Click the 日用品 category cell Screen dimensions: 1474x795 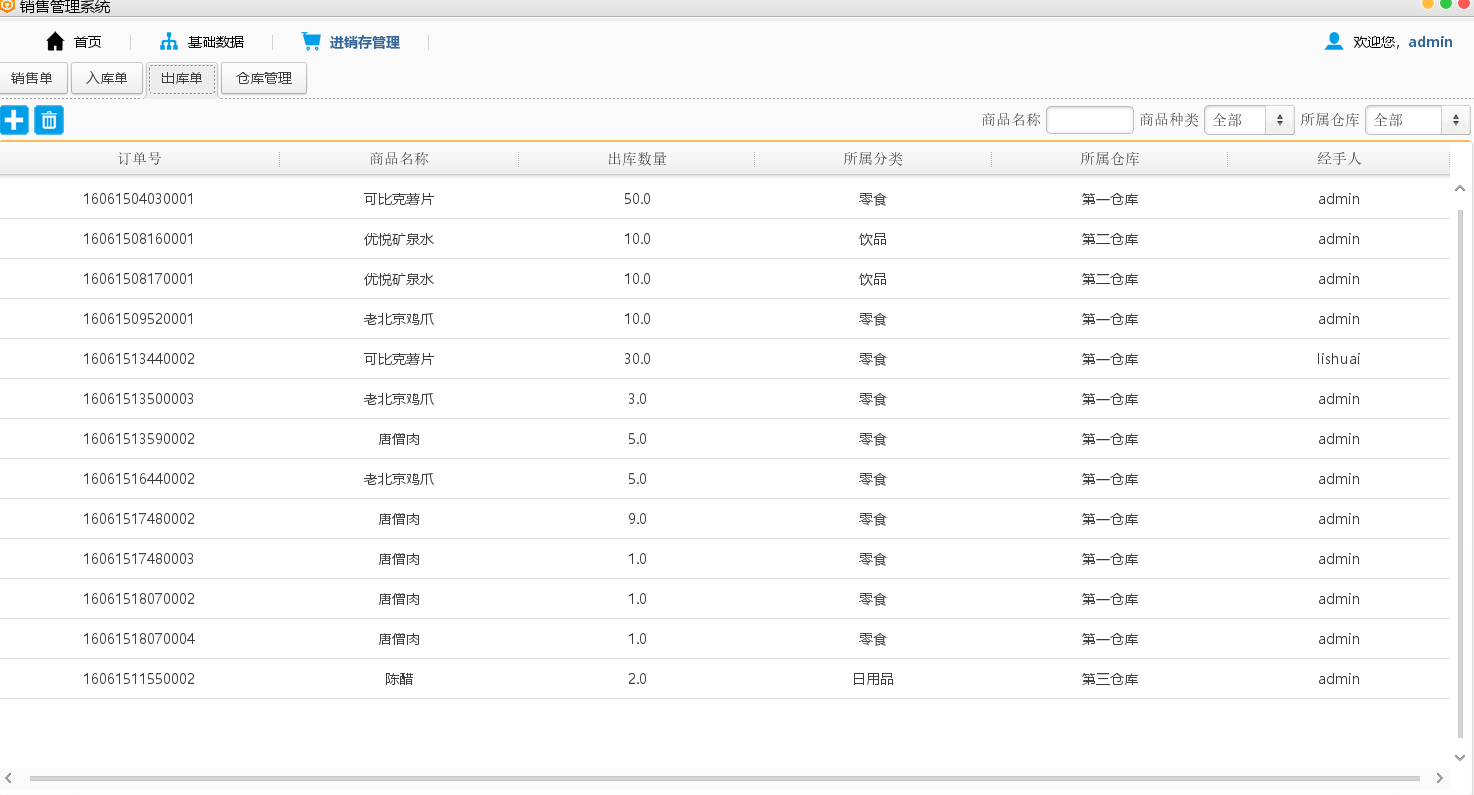(873, 679)
